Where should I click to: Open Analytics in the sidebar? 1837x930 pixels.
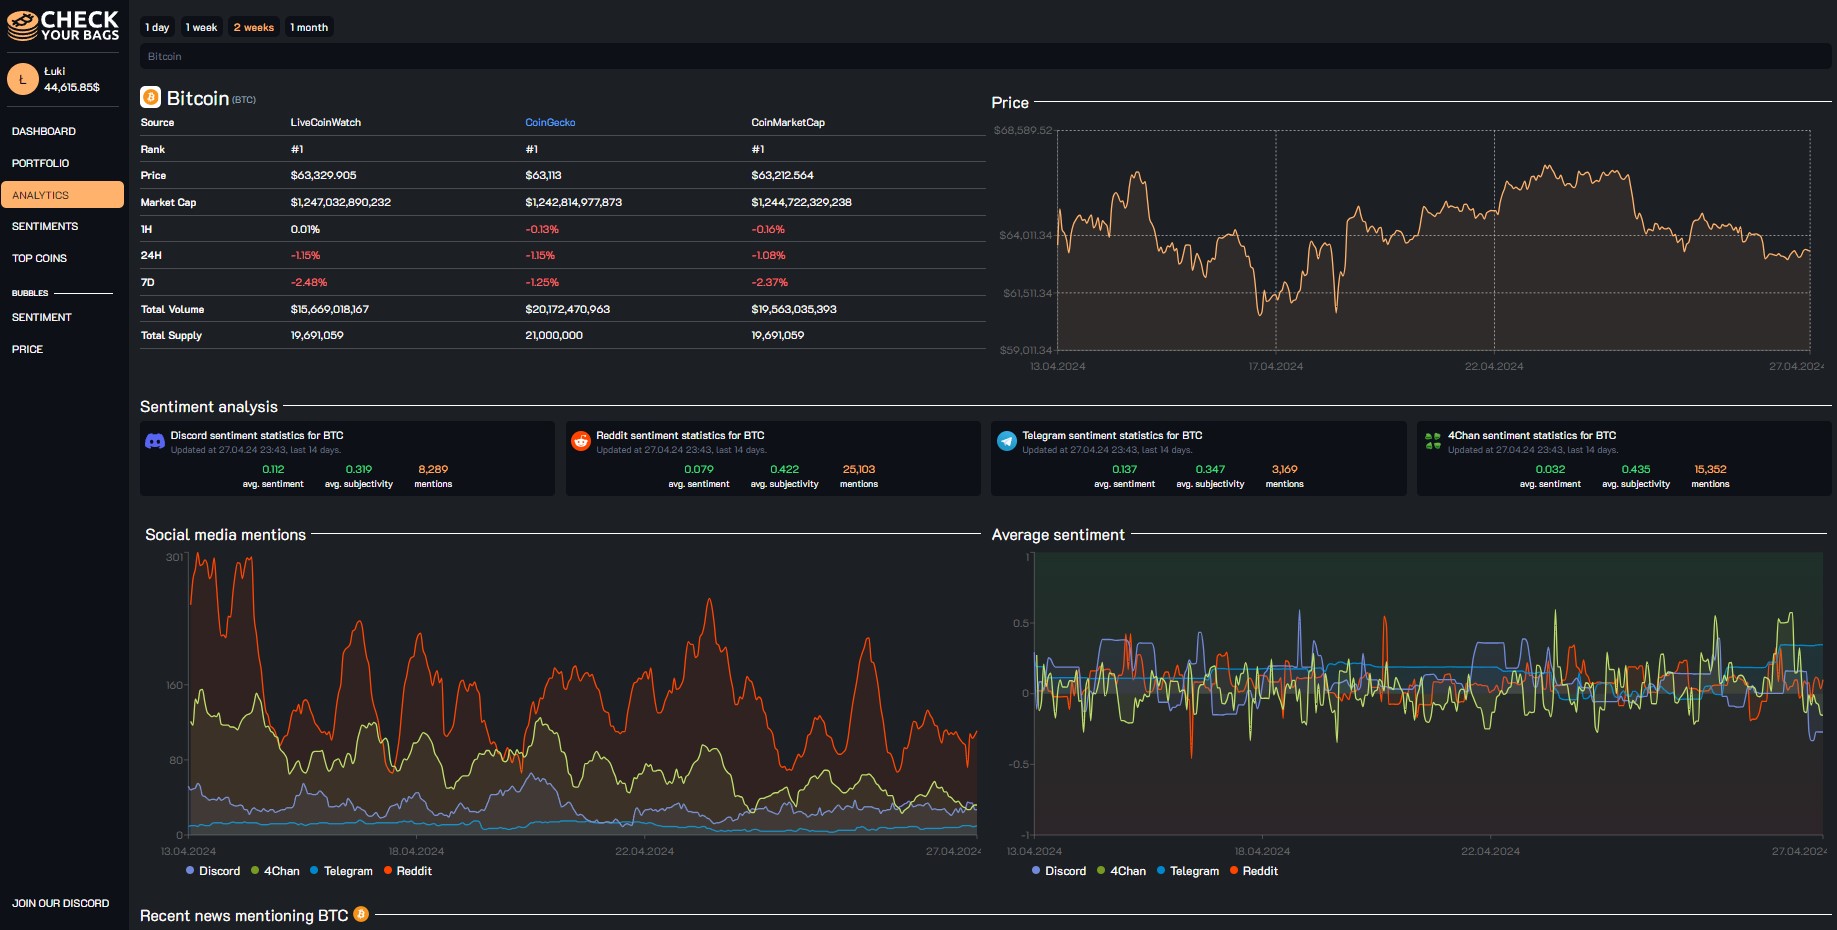coord(62,195)
